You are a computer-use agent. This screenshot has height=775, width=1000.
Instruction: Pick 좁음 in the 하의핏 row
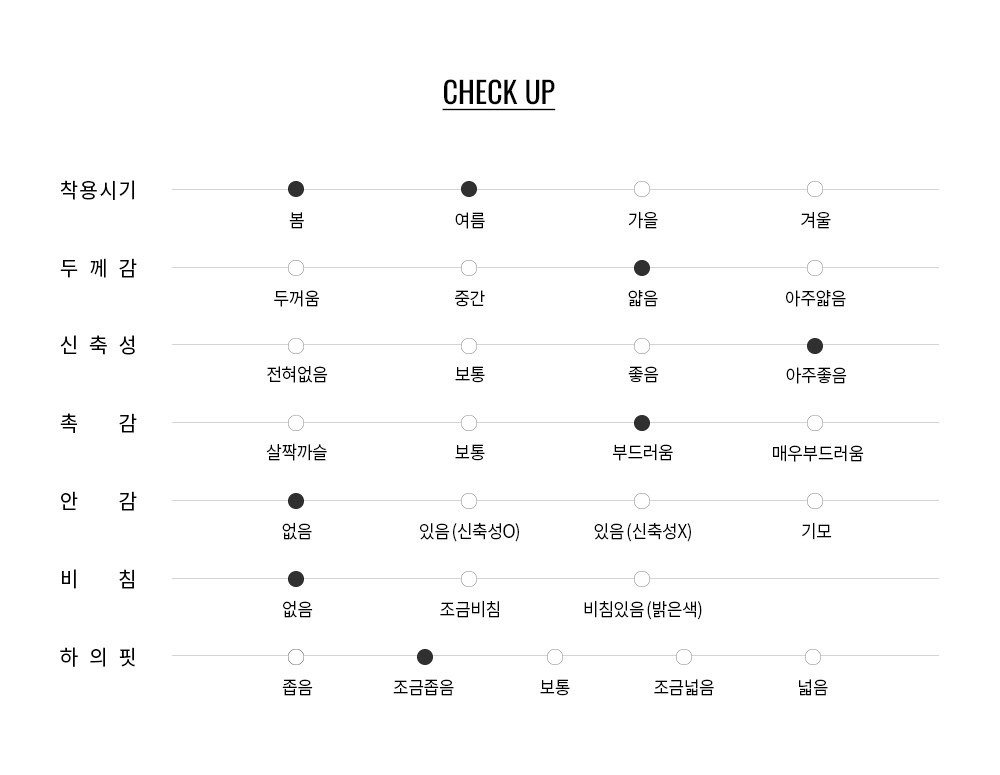(296, 656)
